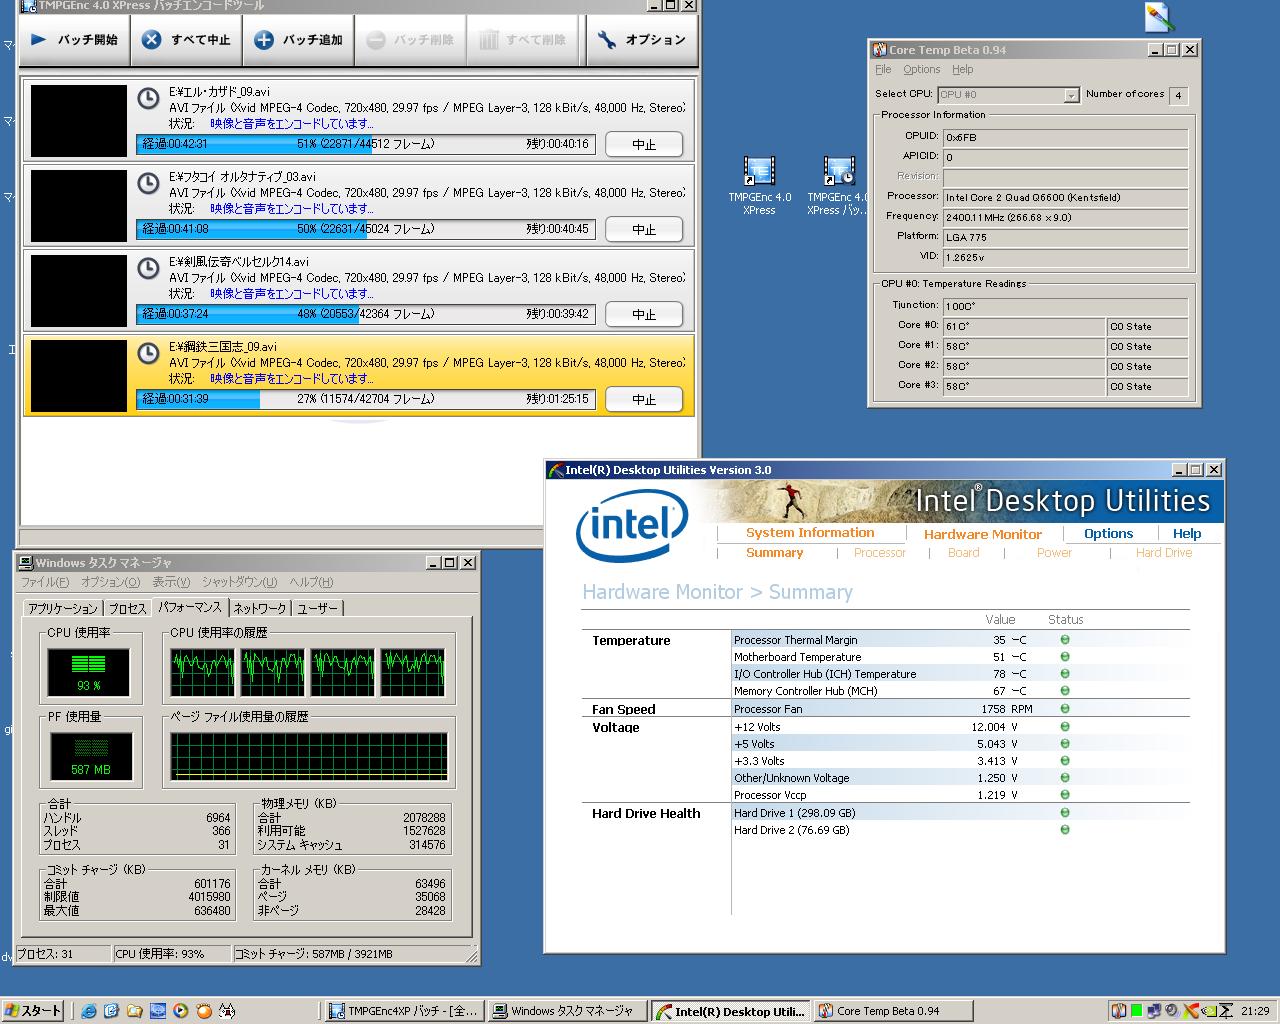This screenshot has width=1280, height=1024.
Task: Click status indicator for Hard Drive 1
Action: (1065, 813)
